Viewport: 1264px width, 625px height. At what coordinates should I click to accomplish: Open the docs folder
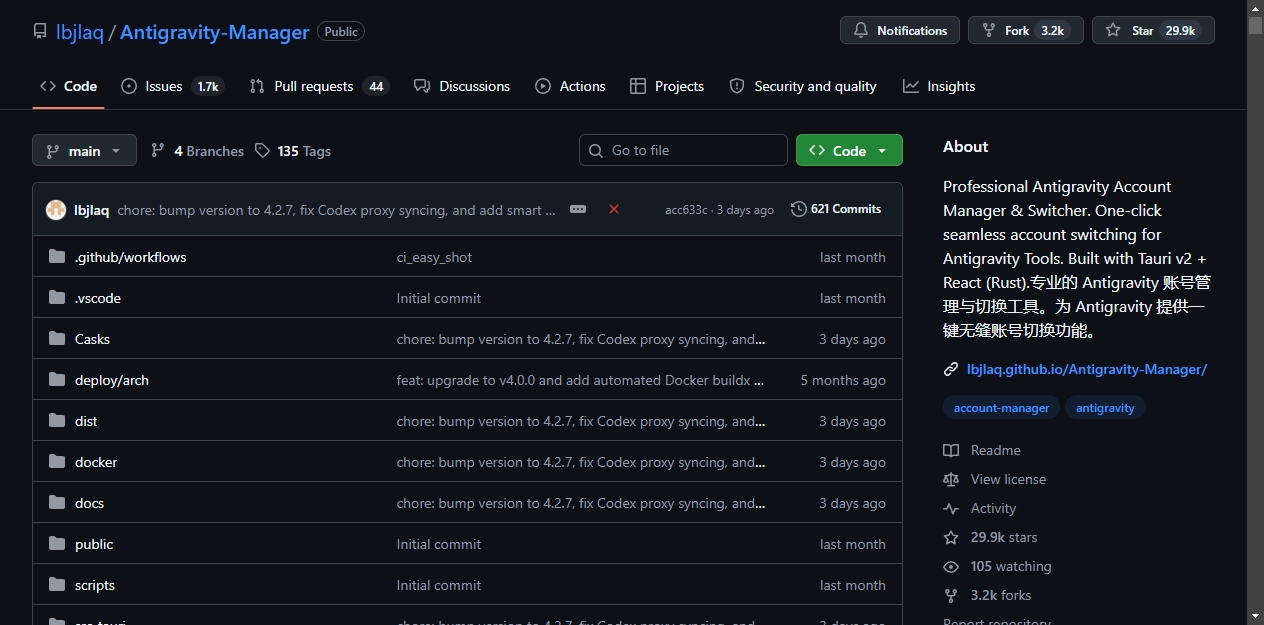click(x=89, y=503)
